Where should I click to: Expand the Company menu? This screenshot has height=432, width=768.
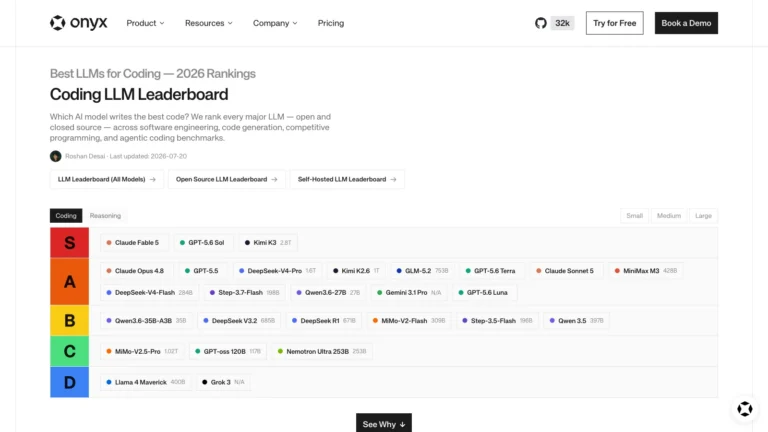[x=275, y=23]
